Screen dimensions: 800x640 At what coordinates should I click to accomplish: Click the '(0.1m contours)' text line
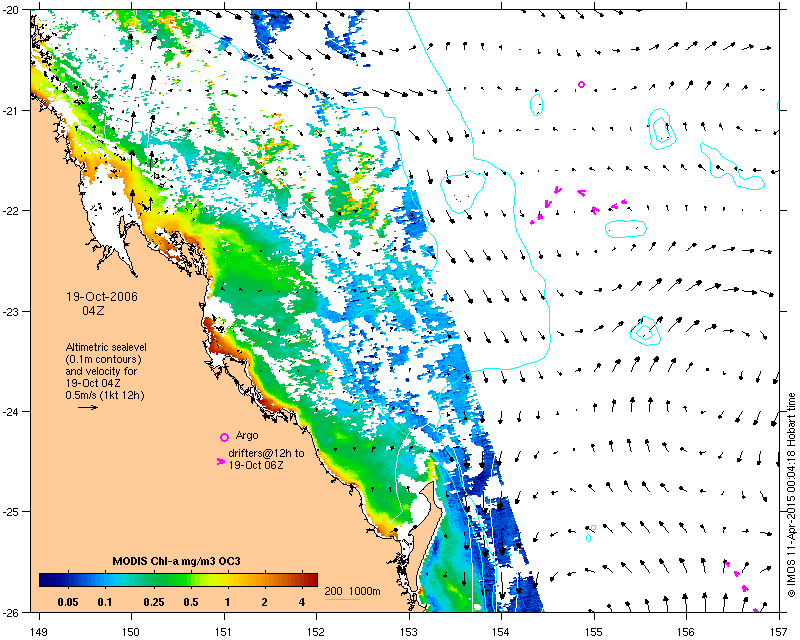point(104,359)
